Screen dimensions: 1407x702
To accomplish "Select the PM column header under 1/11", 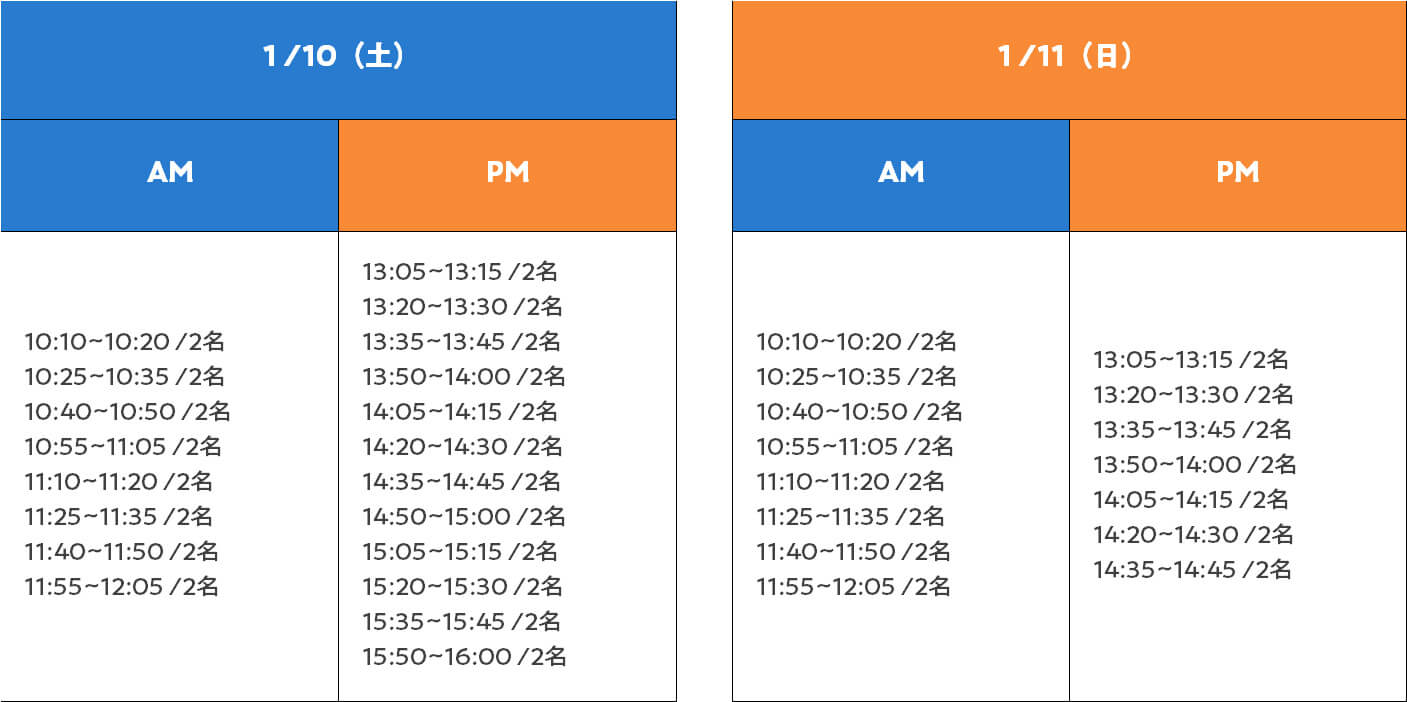I will click(x=1237, y=173).
